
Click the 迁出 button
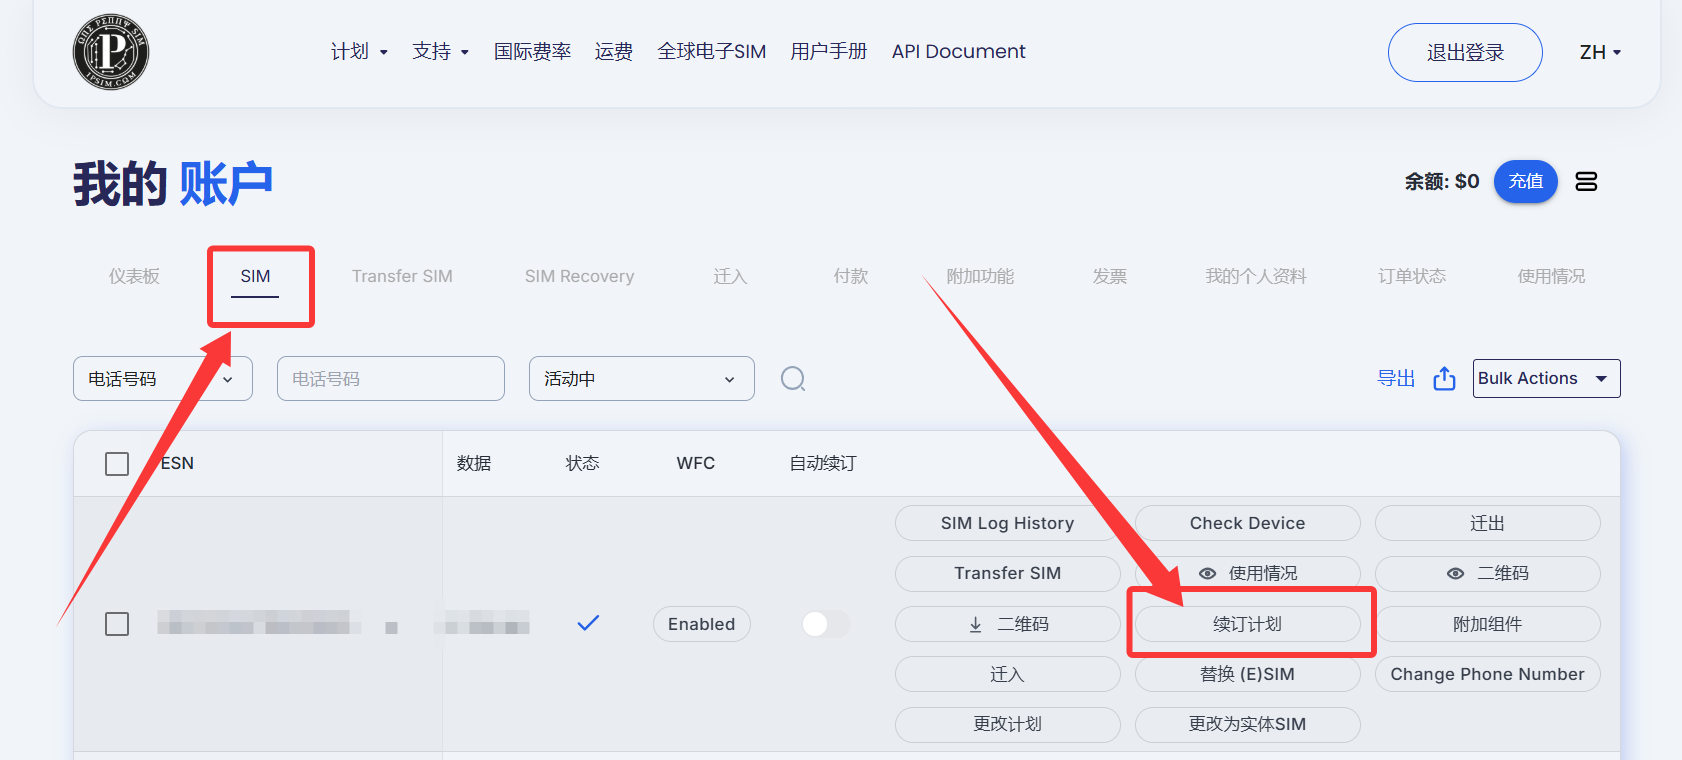[x=1487, y=523]
